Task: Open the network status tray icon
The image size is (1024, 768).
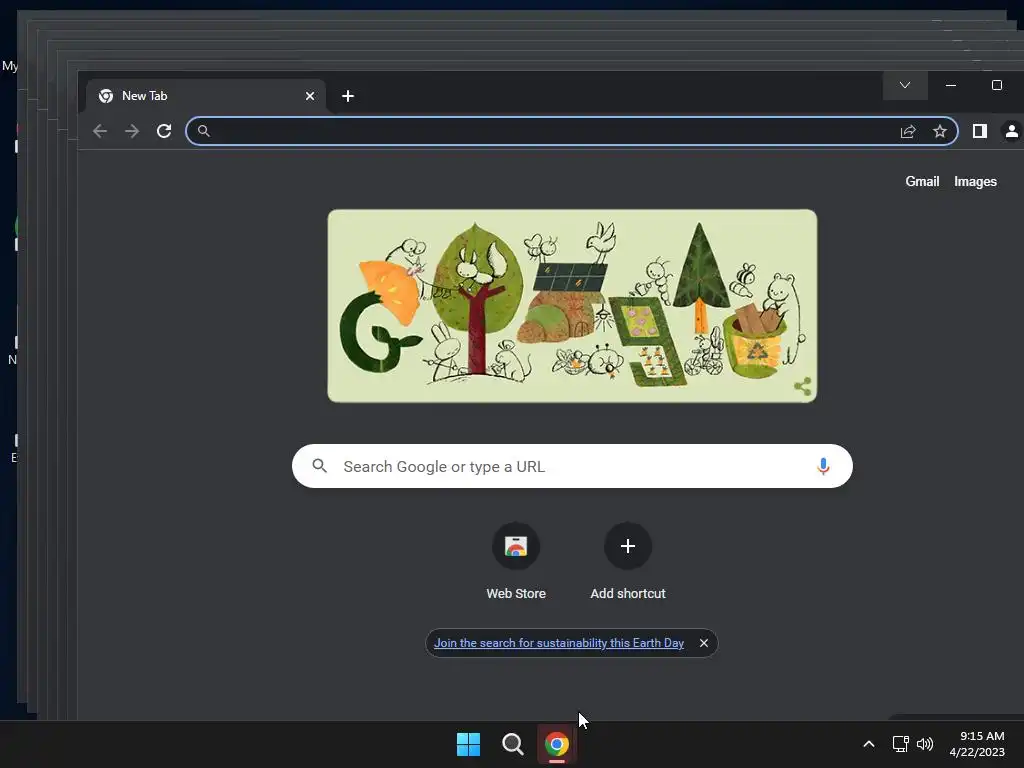Action: pyautogui.click(x=901, y=744)
